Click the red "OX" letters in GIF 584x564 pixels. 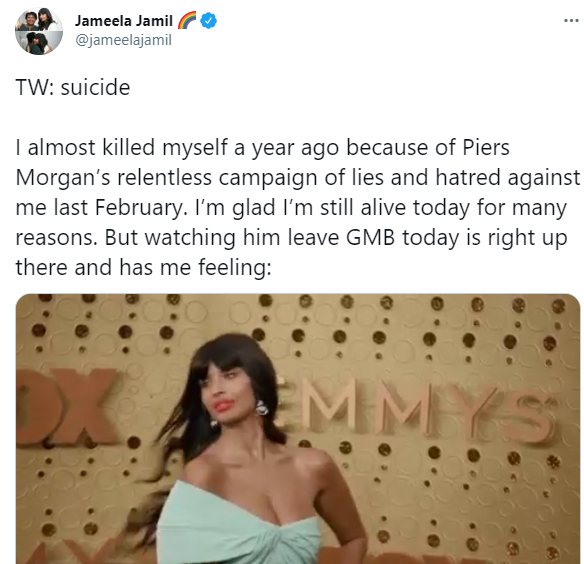coord(67,406)
